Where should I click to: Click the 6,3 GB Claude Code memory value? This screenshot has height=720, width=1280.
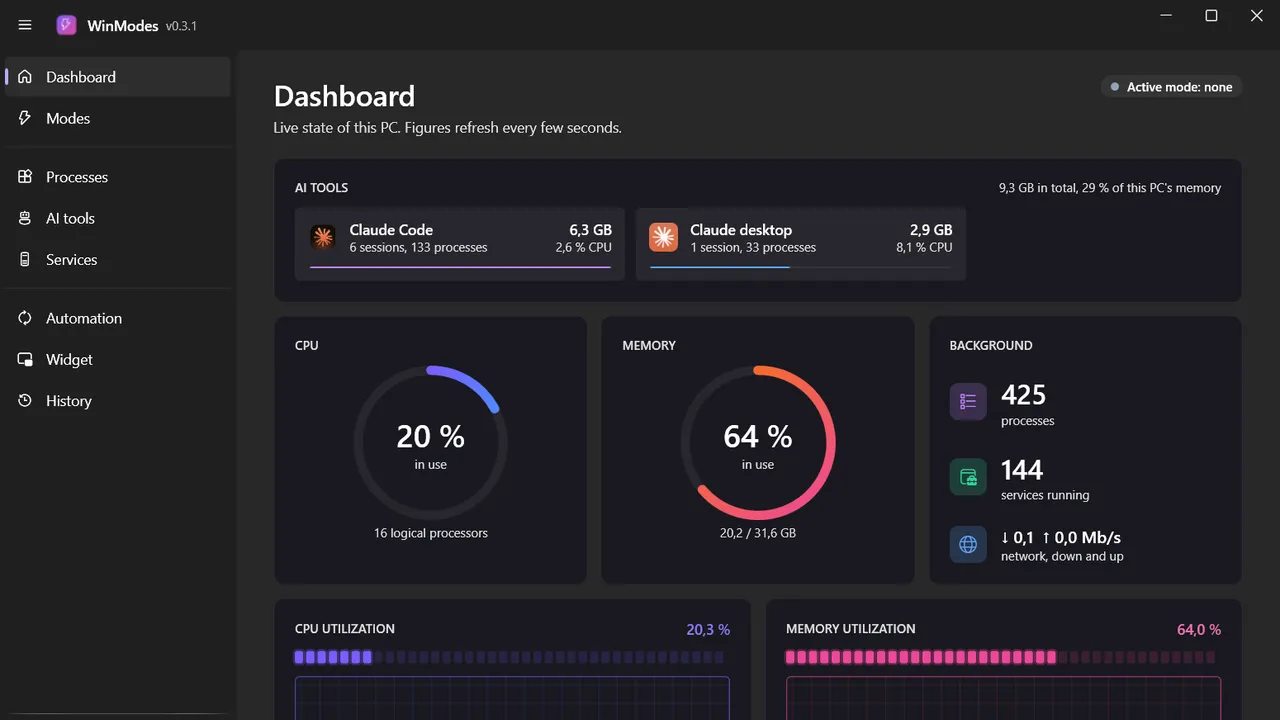point(590,230)
